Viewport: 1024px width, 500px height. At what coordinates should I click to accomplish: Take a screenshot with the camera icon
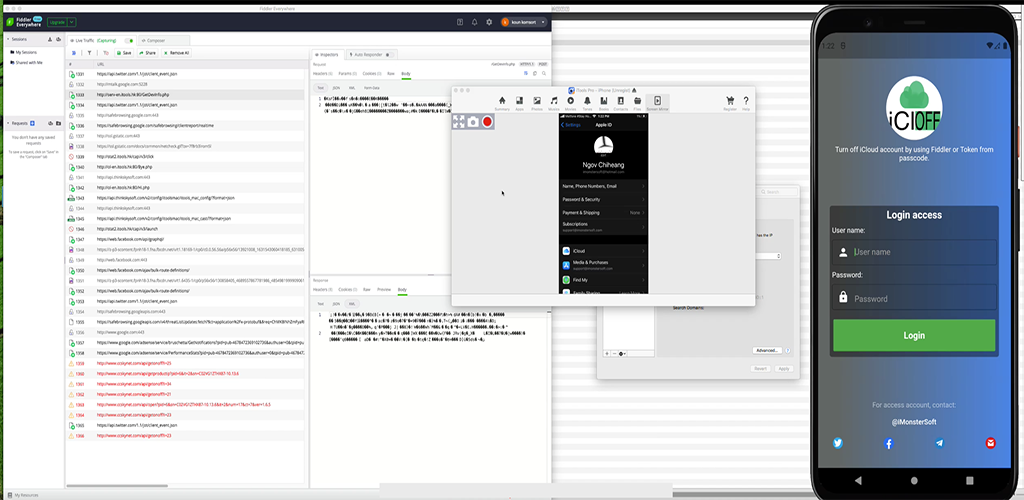473,121
